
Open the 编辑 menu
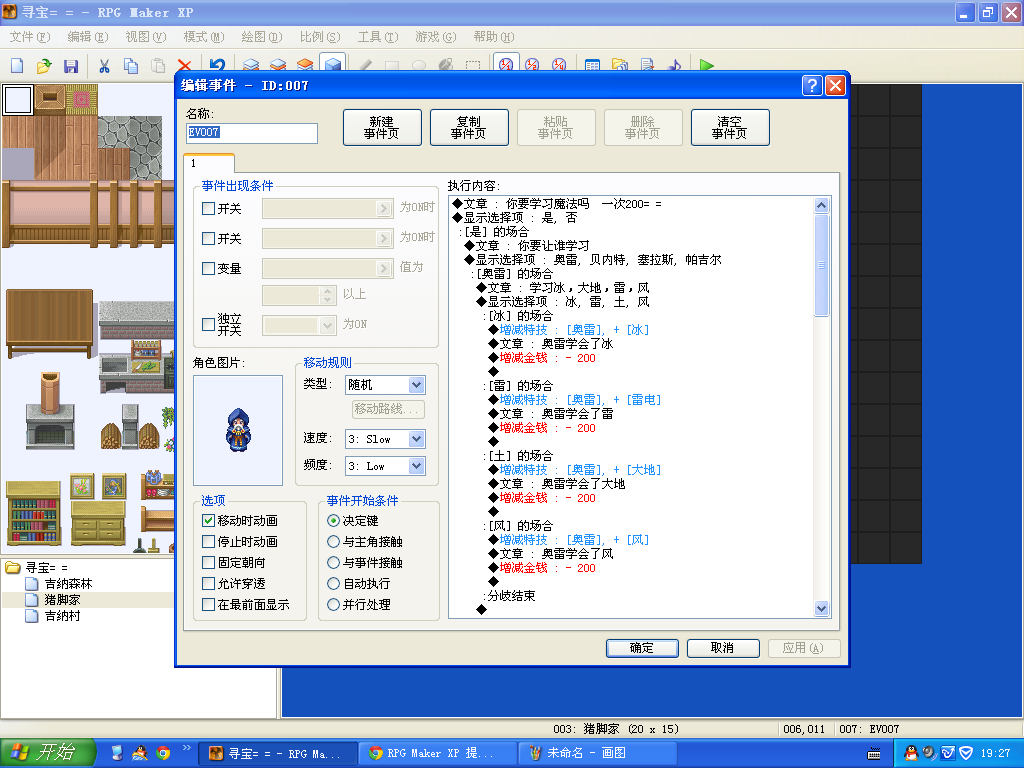pos(88,37)
